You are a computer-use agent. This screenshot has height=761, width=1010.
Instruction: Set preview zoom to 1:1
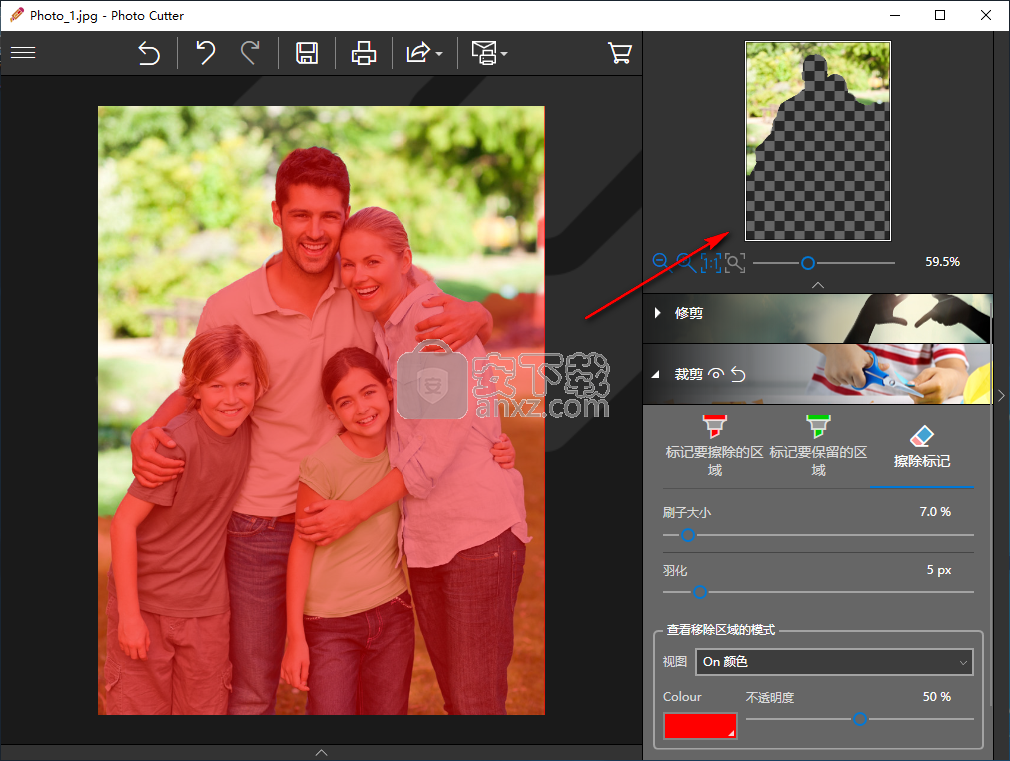(710, 262)
